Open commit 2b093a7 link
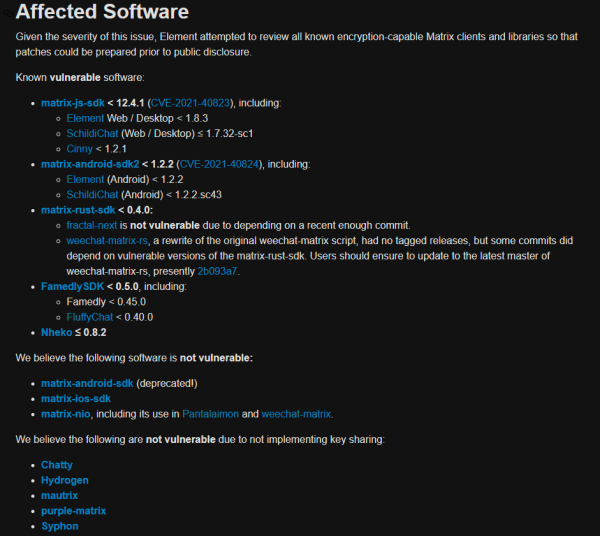The image size is (600, 536). point(219,270)
